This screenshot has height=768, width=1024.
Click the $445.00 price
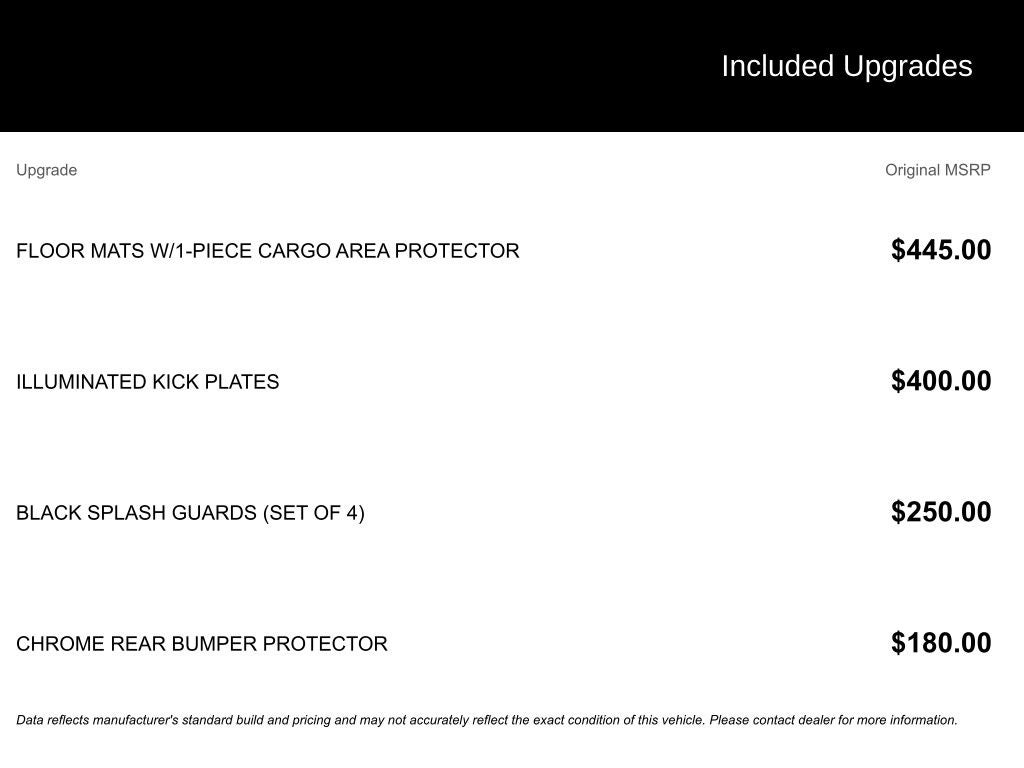[941, 250]
